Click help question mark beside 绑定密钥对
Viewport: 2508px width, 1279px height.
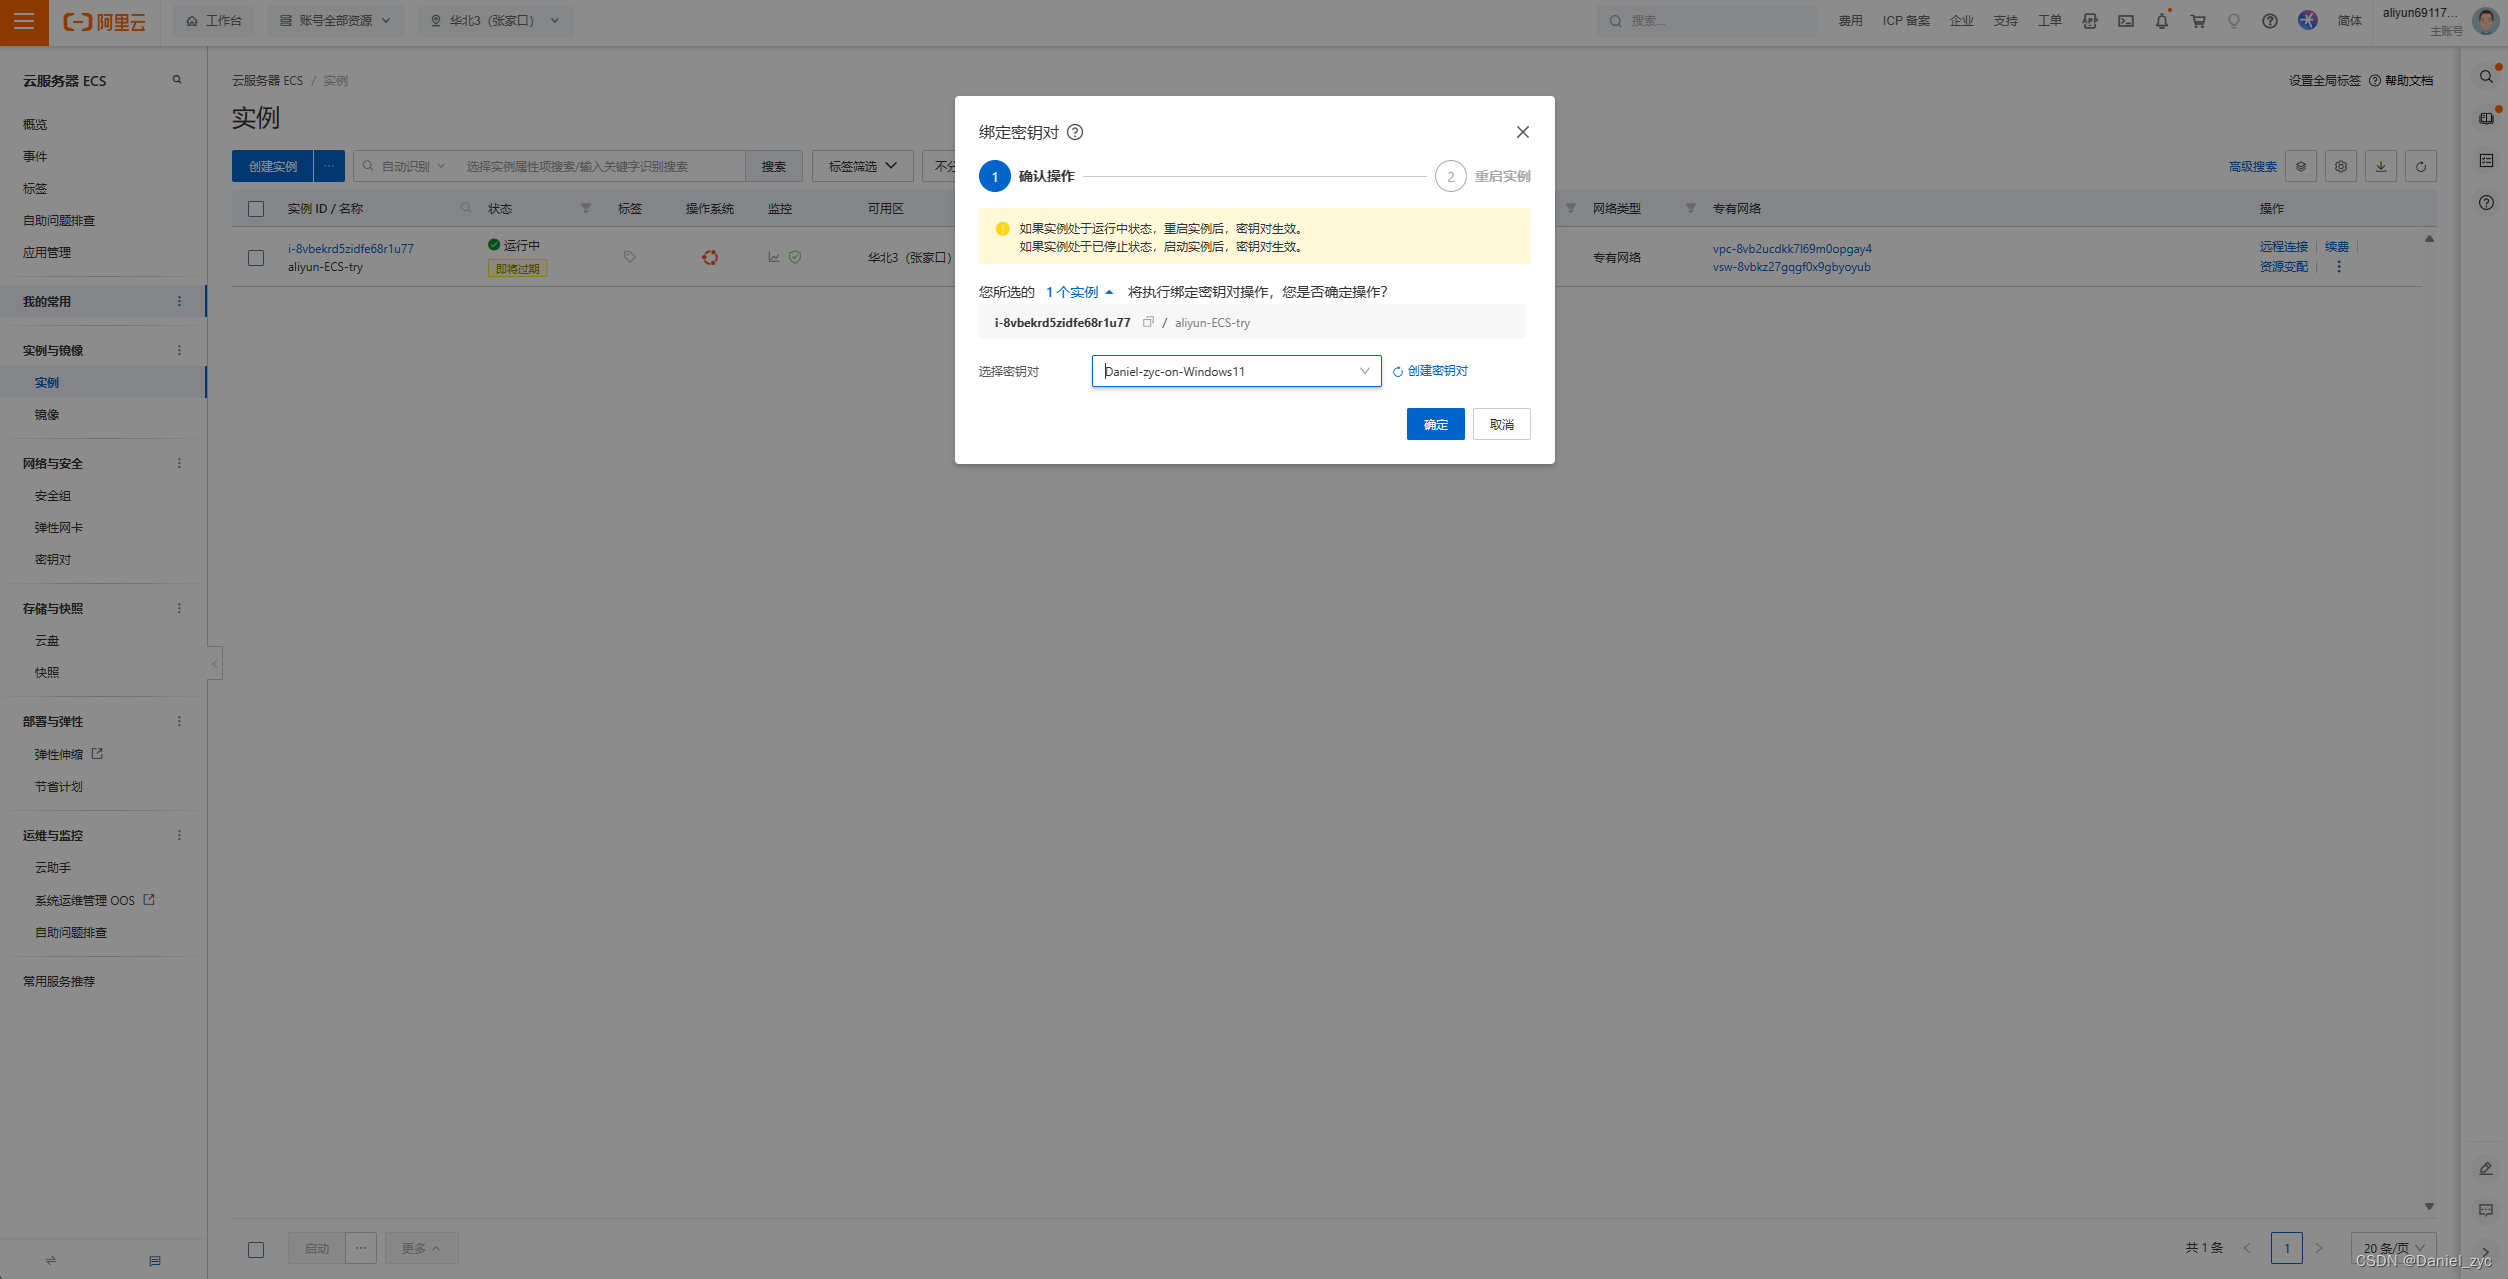pyautogui.click(x=1075, y=132)
